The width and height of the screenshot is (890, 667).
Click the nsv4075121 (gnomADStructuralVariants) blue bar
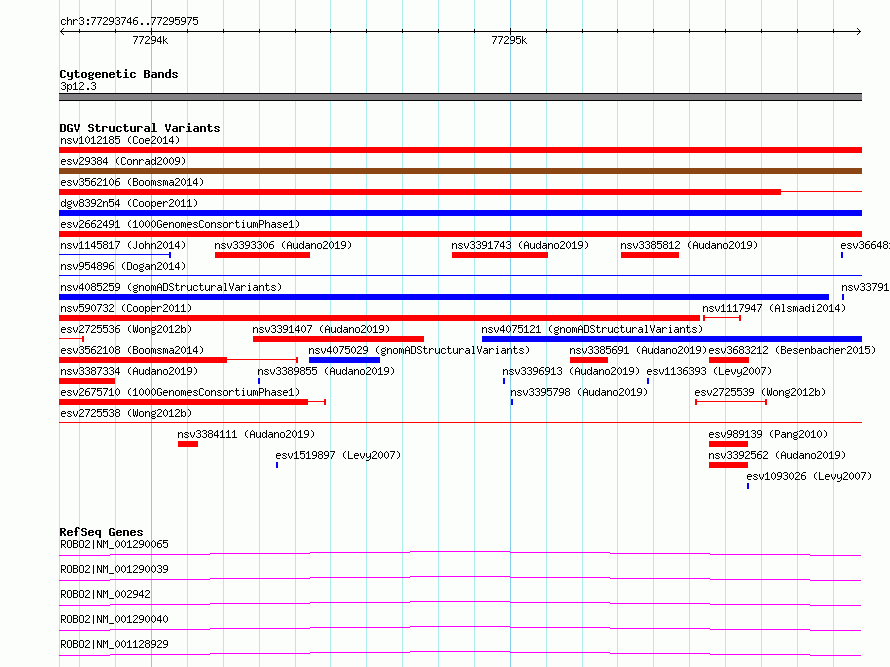coord(672,339)
